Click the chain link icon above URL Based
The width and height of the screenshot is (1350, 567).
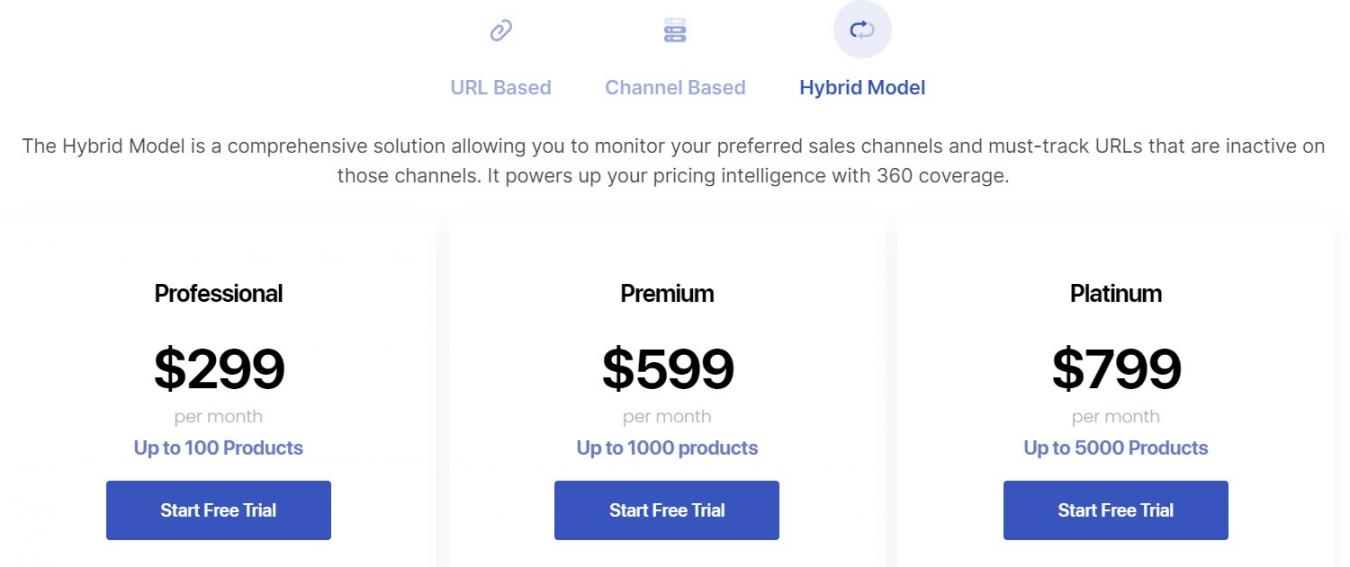[x=501, y=30]
